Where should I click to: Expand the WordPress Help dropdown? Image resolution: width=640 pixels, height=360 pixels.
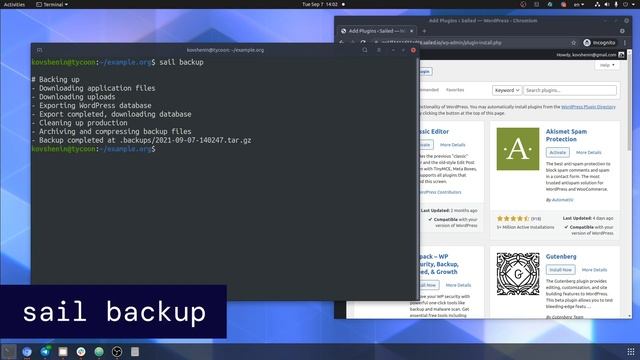tap(607, 65)
